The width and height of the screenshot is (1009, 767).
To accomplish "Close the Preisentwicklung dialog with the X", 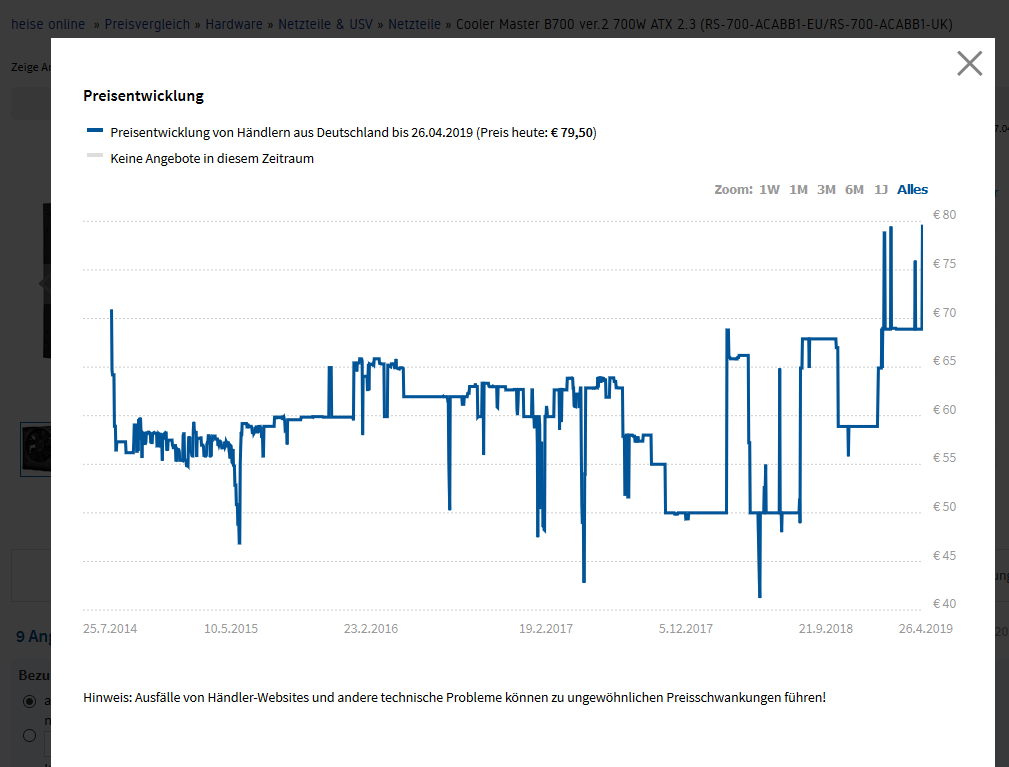I will pyautogui.click(x=969, y=64).
